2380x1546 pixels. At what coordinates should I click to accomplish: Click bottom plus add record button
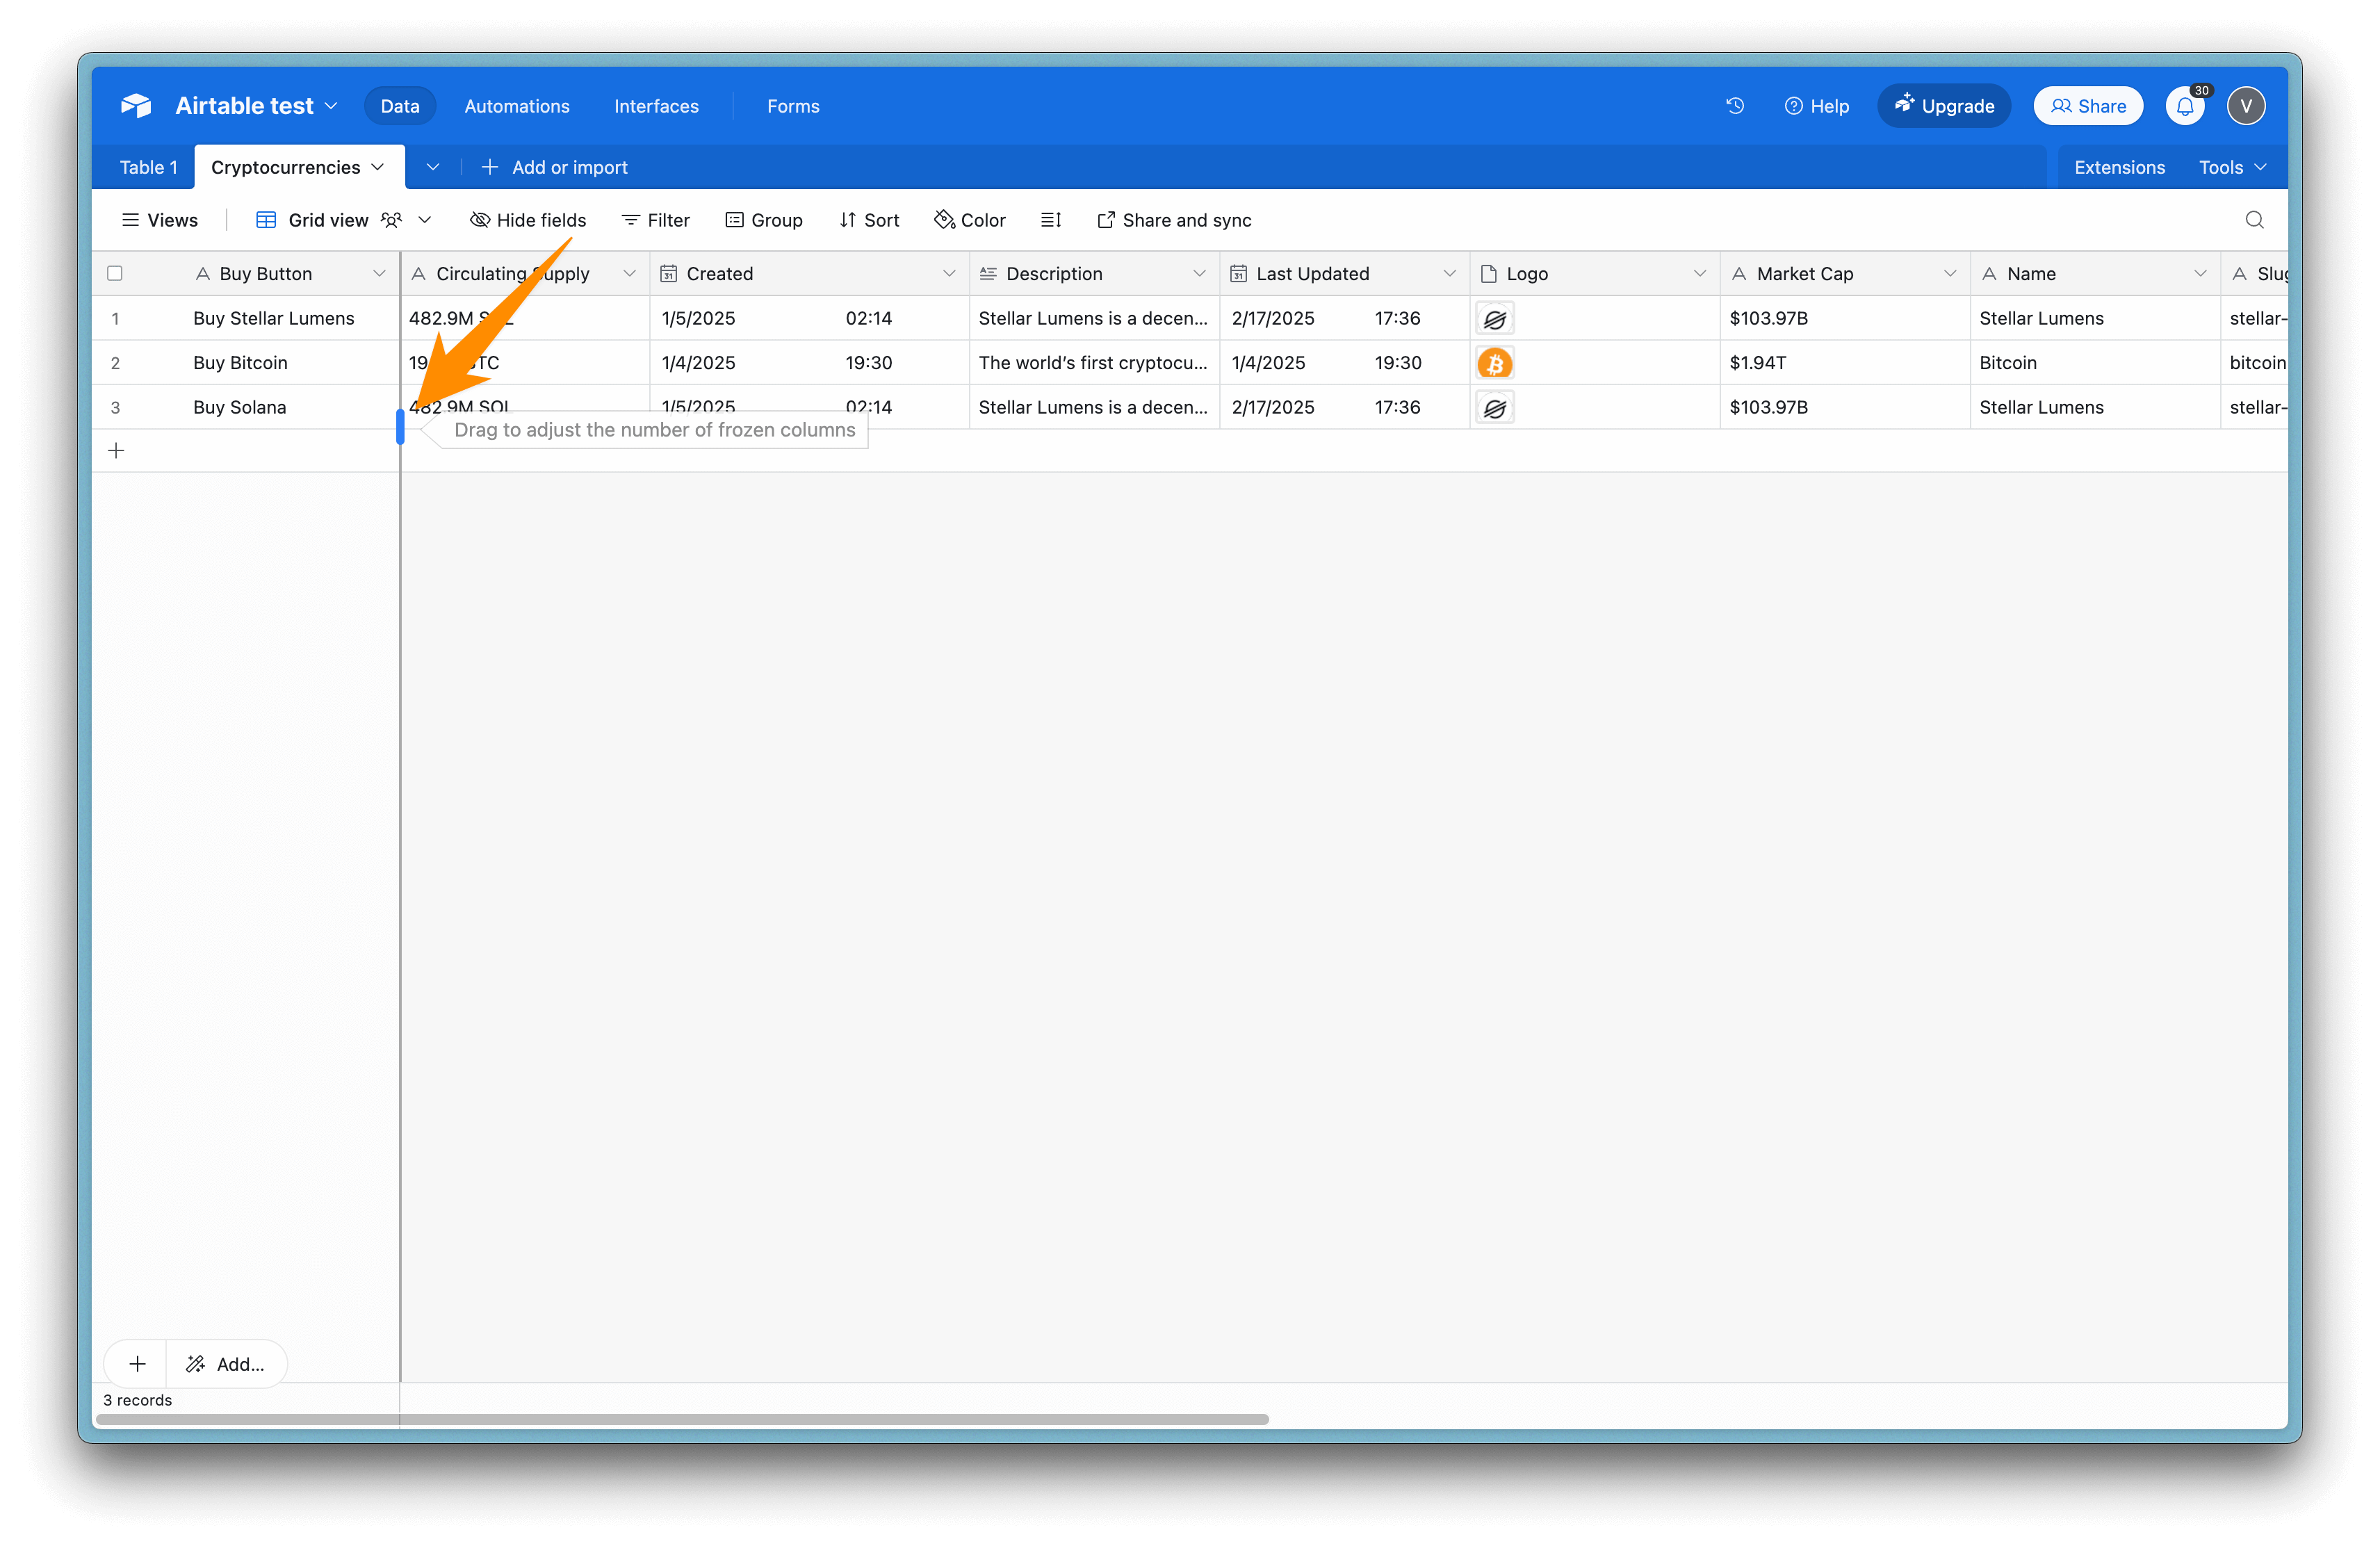(x=137, y=1364)
